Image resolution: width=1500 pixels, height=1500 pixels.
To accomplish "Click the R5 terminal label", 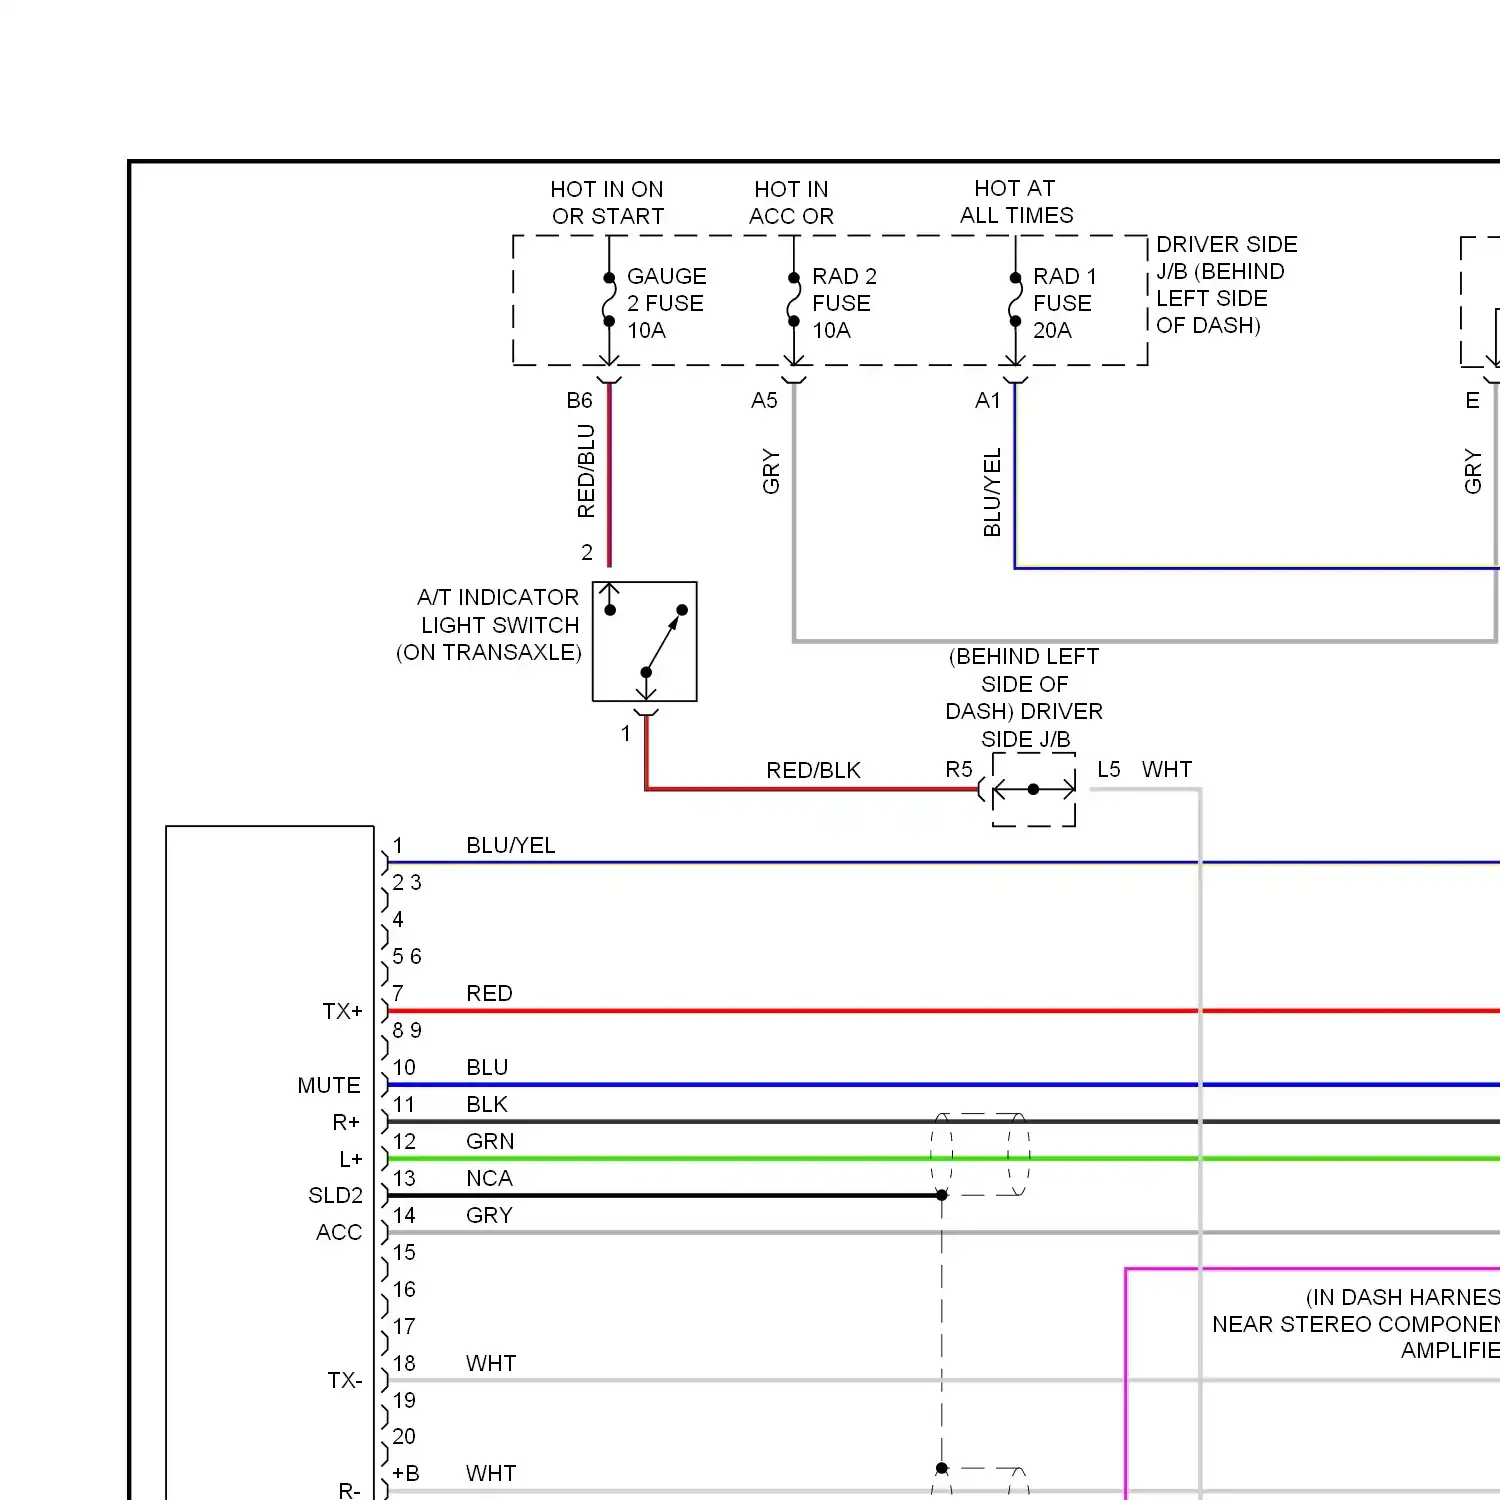I will [x=958, y=769].
